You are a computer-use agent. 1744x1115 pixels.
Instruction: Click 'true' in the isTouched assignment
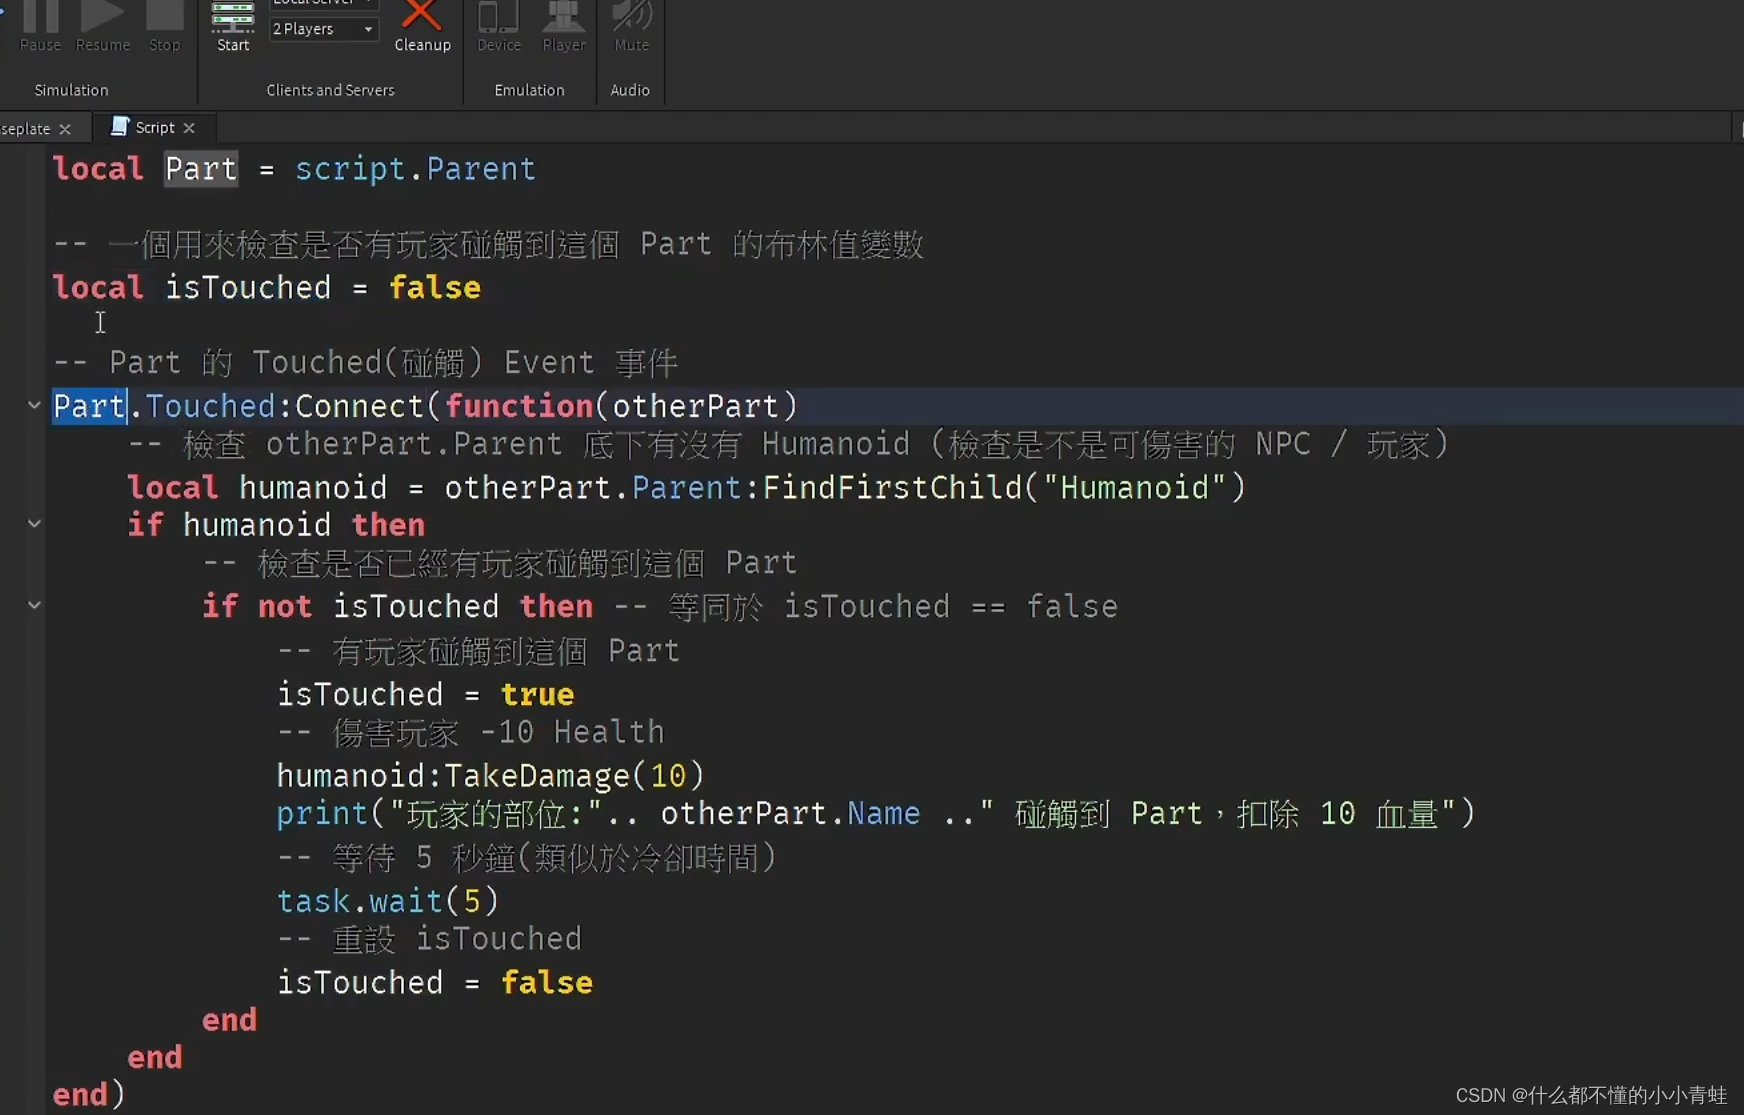coord(537,695)
